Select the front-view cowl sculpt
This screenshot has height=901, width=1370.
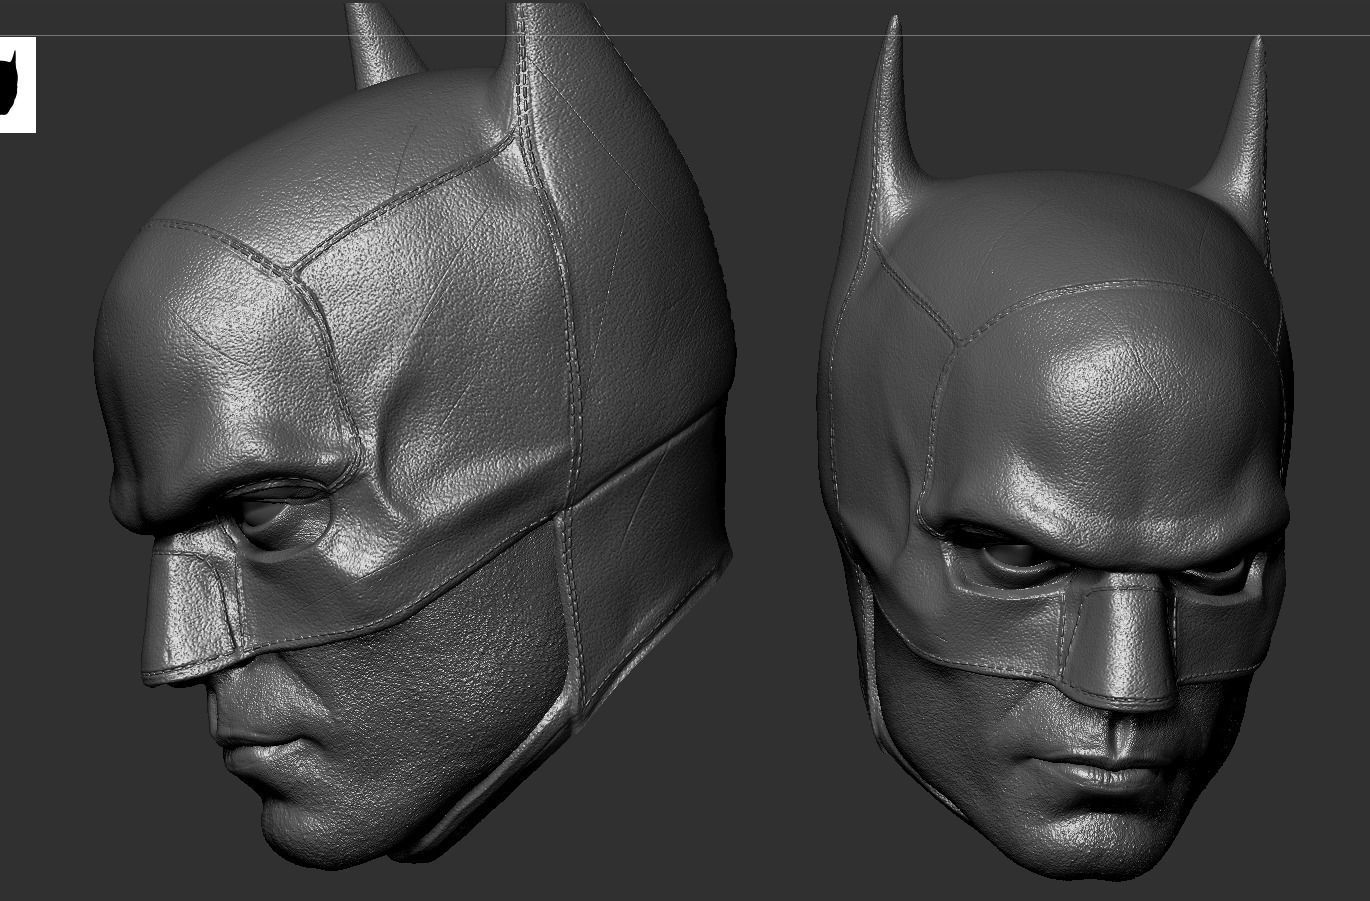pyautogui.click(x=1056, y=450)
